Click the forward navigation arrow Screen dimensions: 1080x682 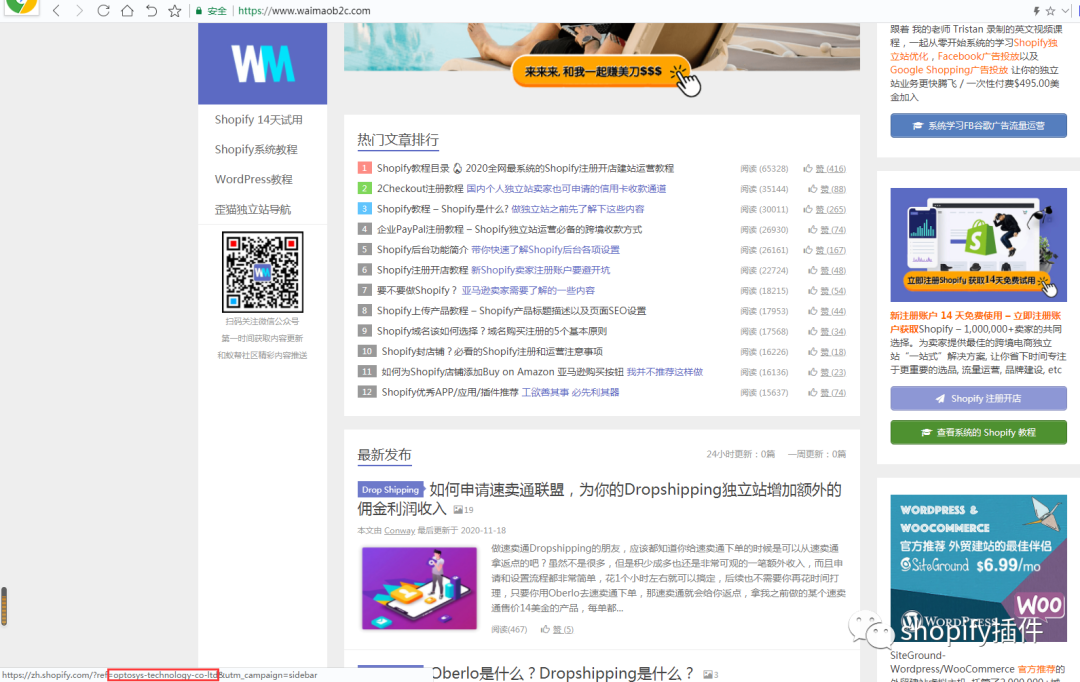pyautogui.click(x=79, y=12)
